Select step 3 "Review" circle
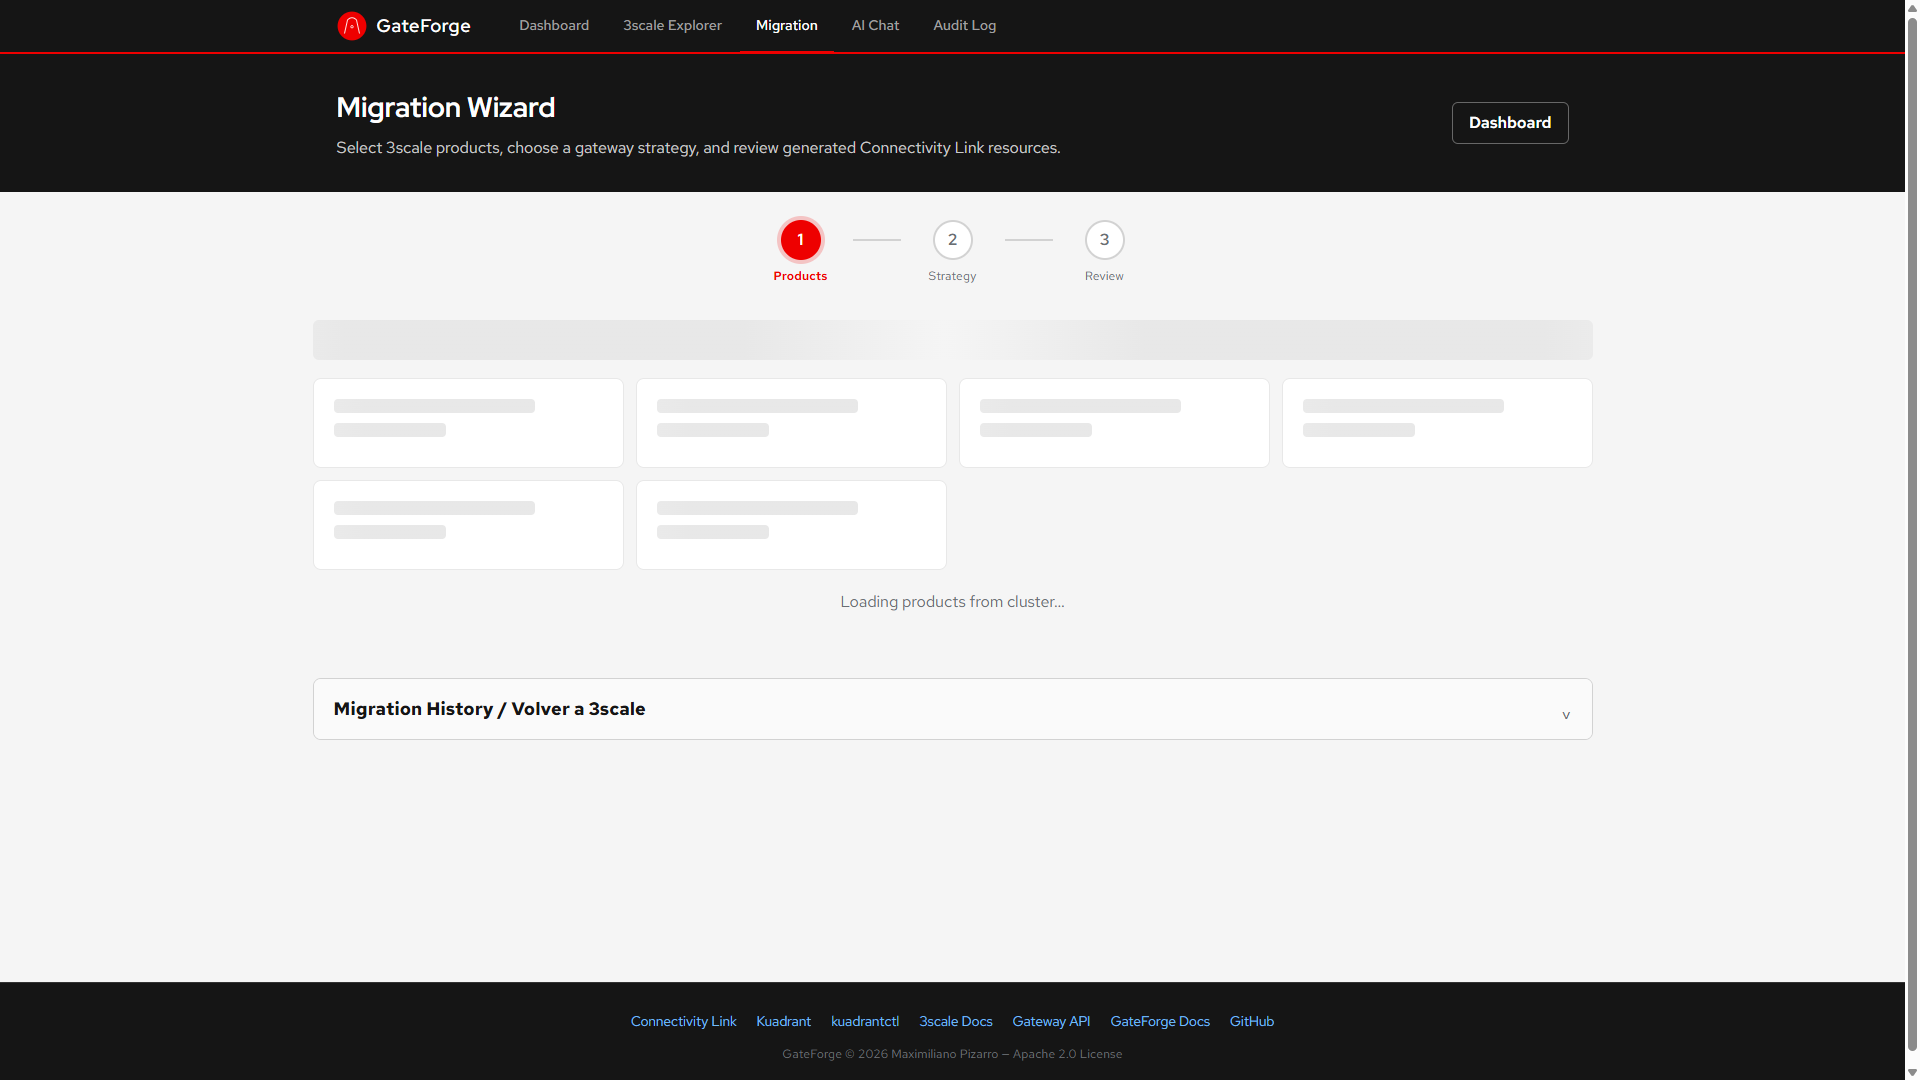Viewport: 1920px width, 1080px height. [x=1104, y=240]
